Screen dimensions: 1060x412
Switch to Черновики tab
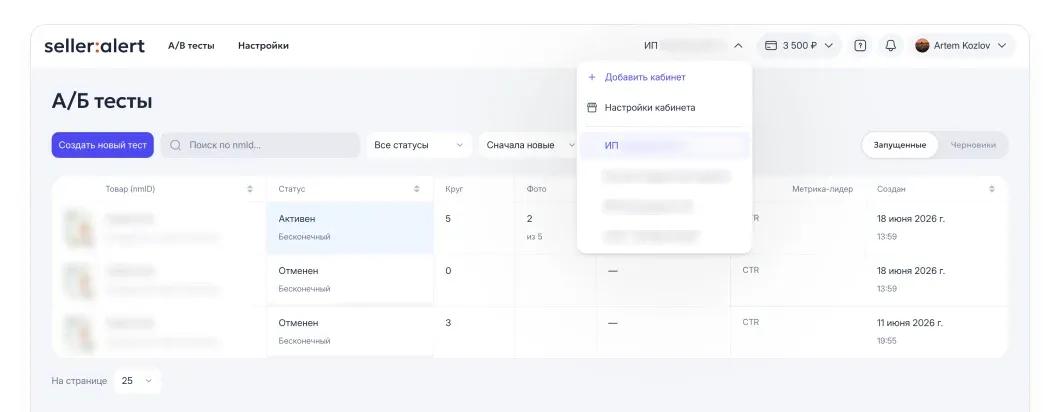click(x=973, y=145)
